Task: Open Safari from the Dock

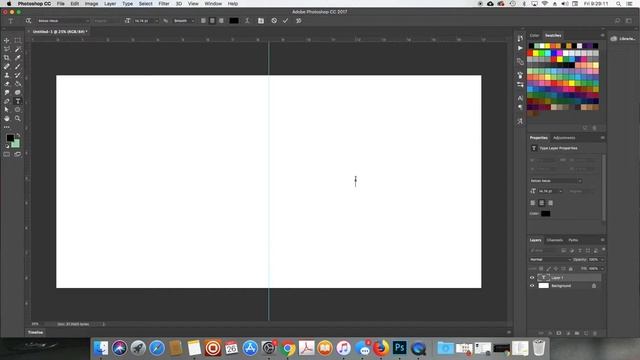Action: point(157,348)
